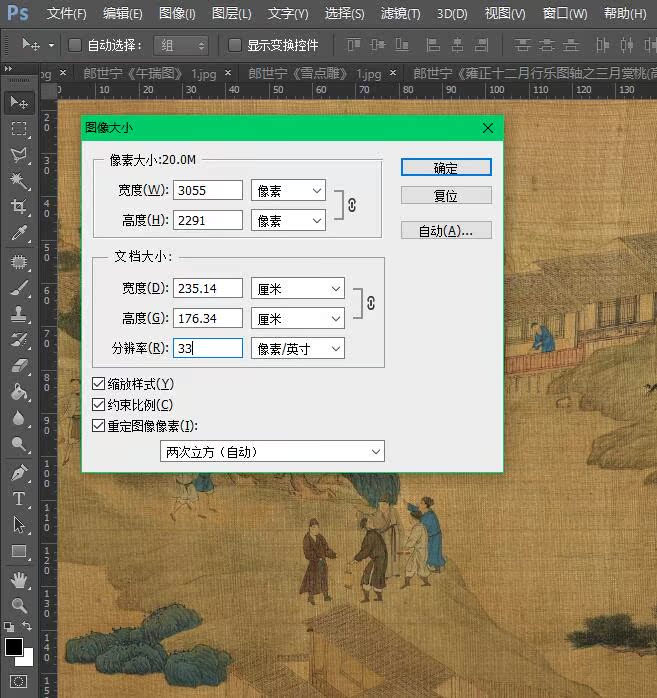Screen dimensions: 657x698
Task: Toggle Quick Mask mode icon
Action: tap(18, 681)
